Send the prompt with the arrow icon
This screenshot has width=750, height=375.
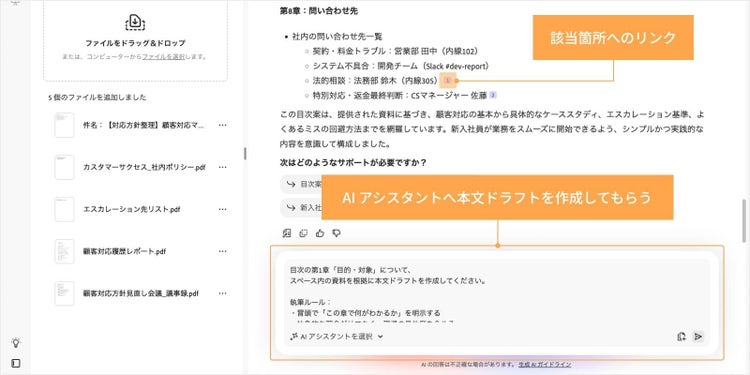click(x=698, y=337)
